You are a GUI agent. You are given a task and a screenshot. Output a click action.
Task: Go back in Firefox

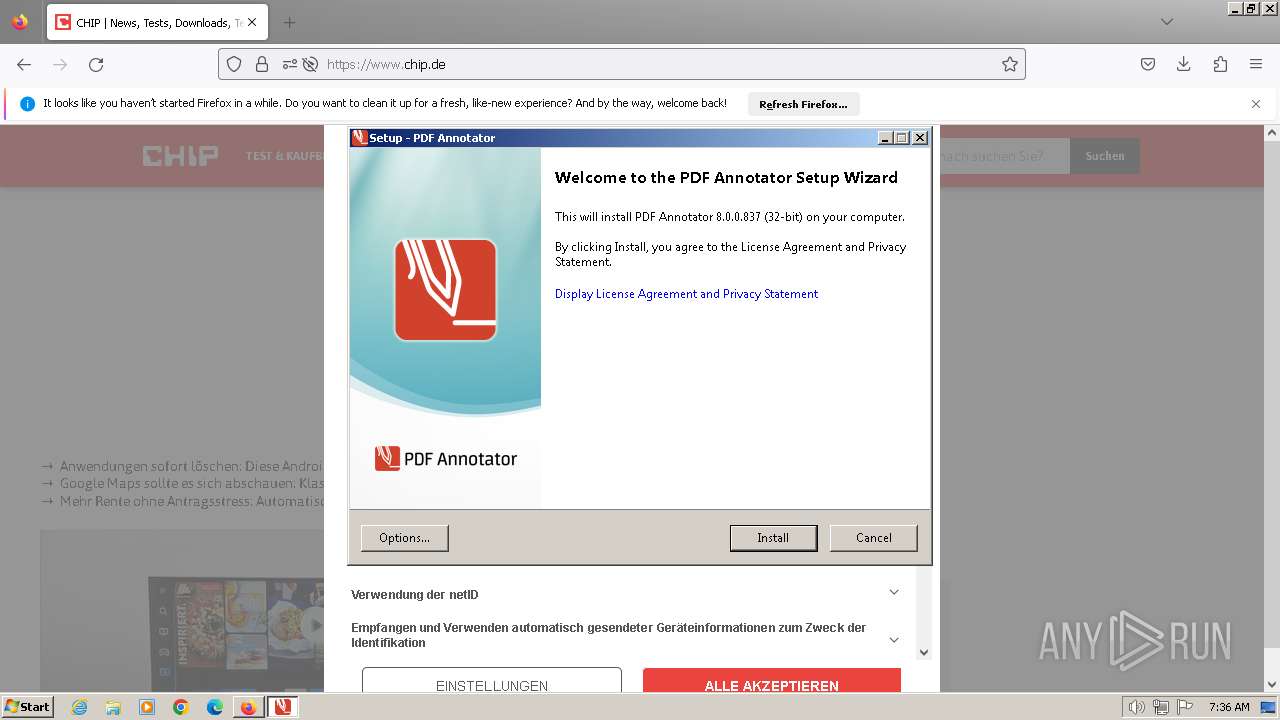click(x=24, y=64)
